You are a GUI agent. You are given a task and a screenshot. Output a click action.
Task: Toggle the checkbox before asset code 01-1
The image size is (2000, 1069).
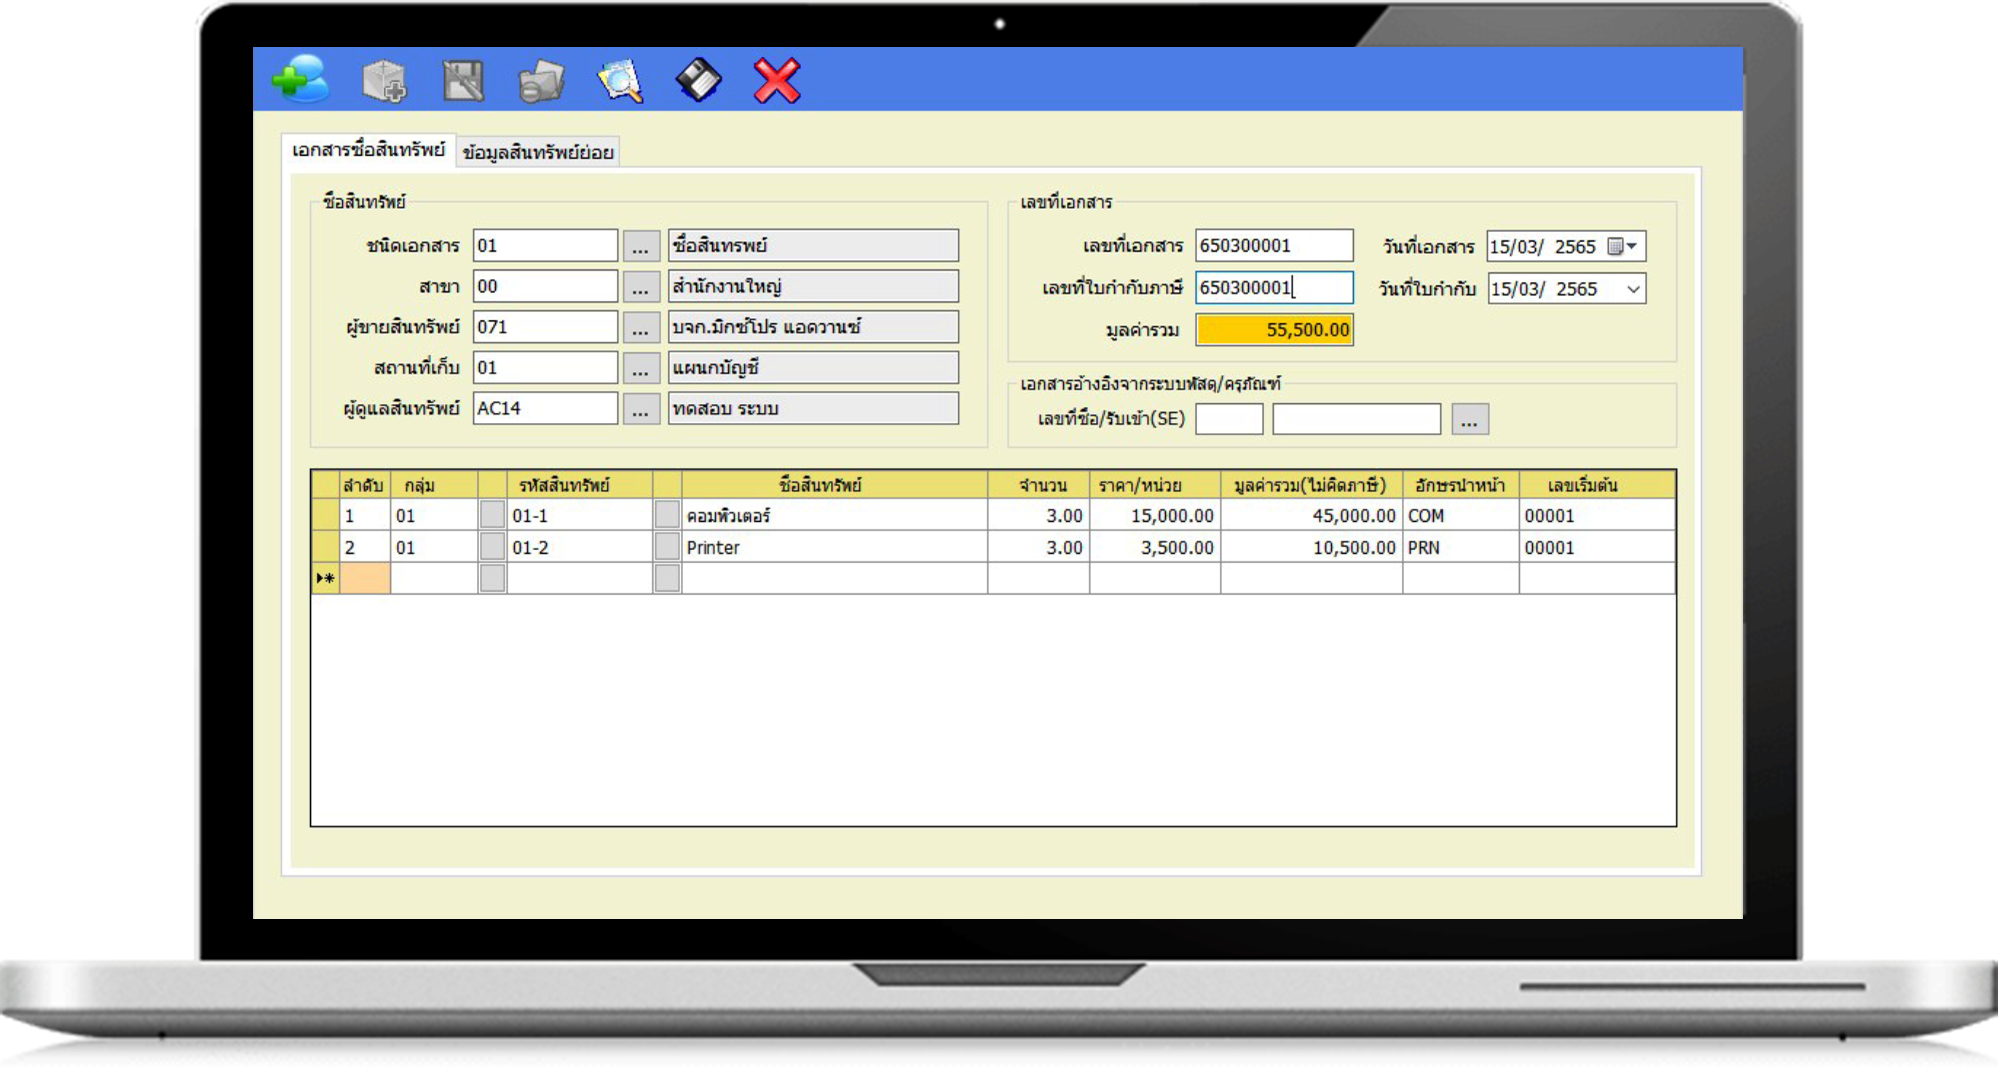pos(492,515)
